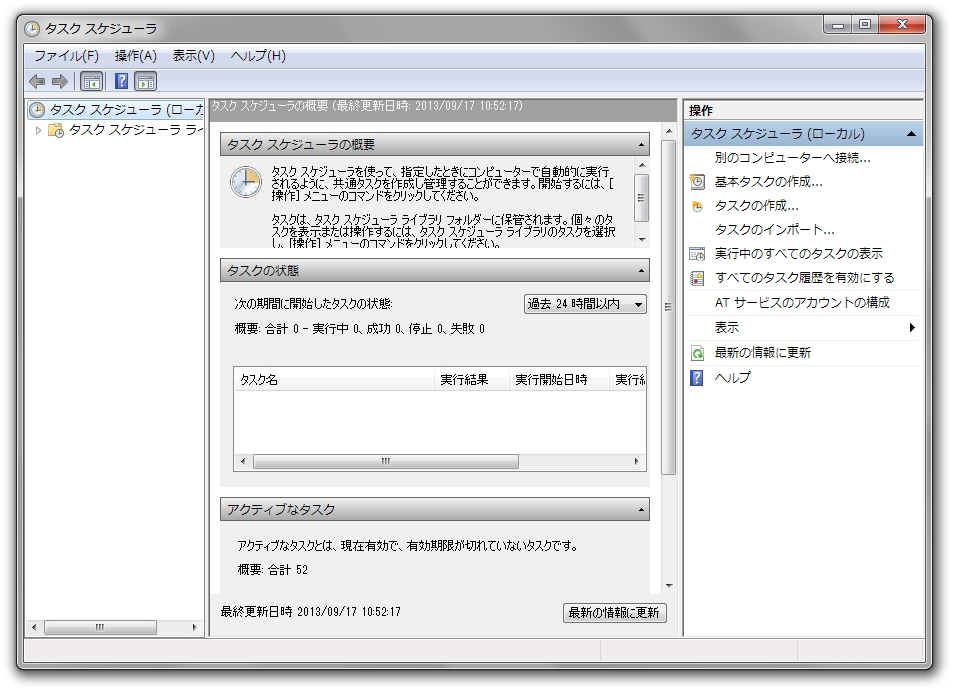Viewport: 954px width, 691px height.
Task: Click the 最新の情報に更新 button
Action: coord(616,613)
